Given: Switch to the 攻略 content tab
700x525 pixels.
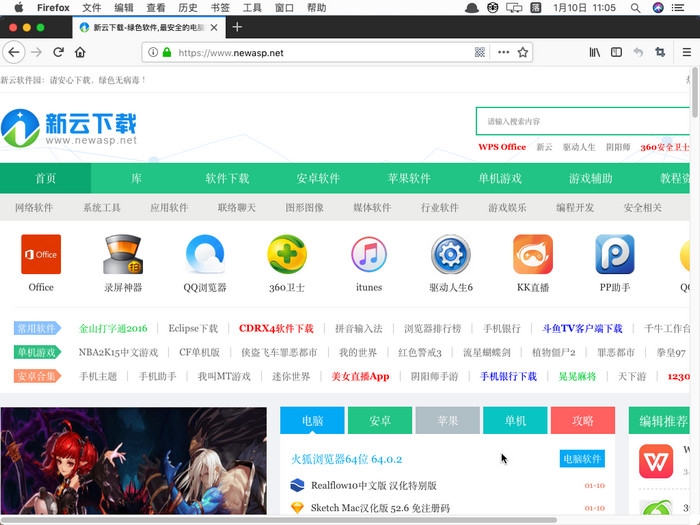Looking at the screenshot, I should pyautogui.click(x=583, y=420).
